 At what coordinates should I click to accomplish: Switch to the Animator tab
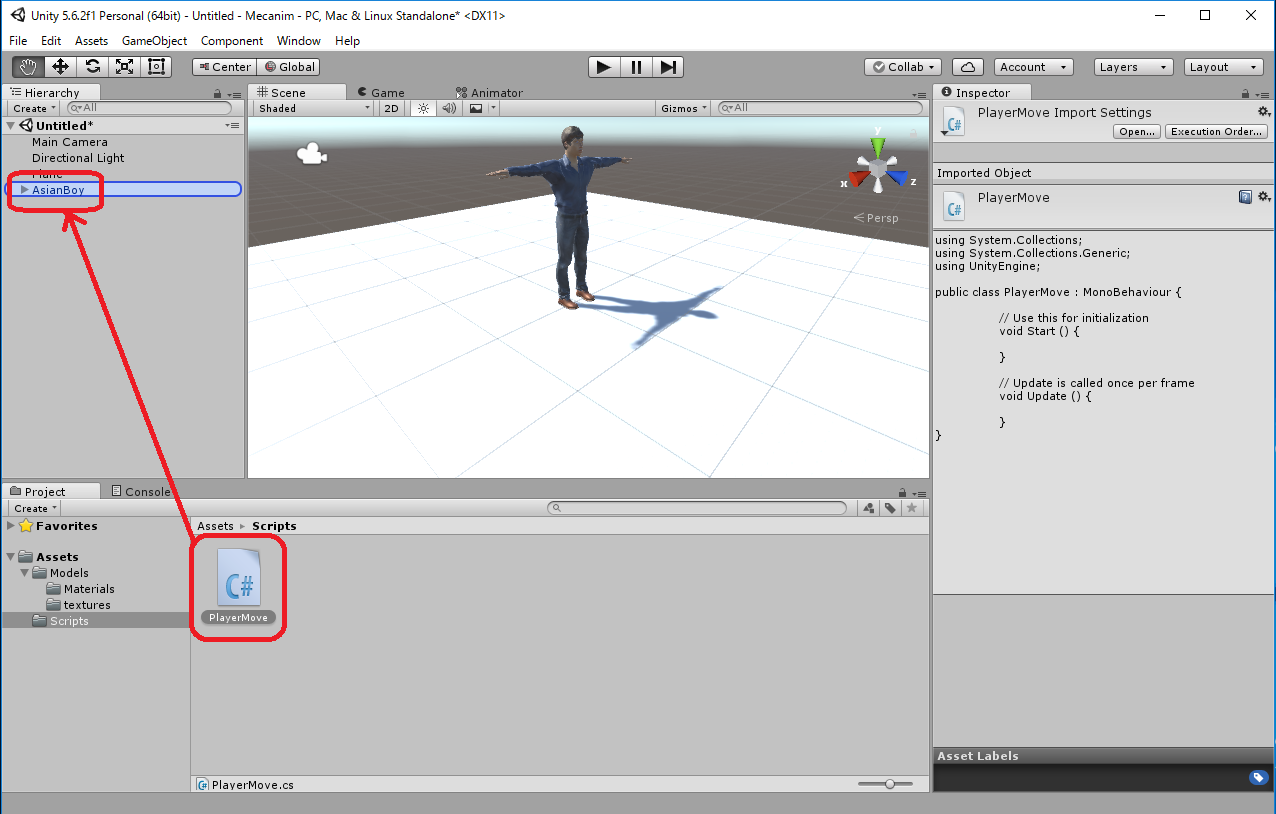tap(489, 93)
